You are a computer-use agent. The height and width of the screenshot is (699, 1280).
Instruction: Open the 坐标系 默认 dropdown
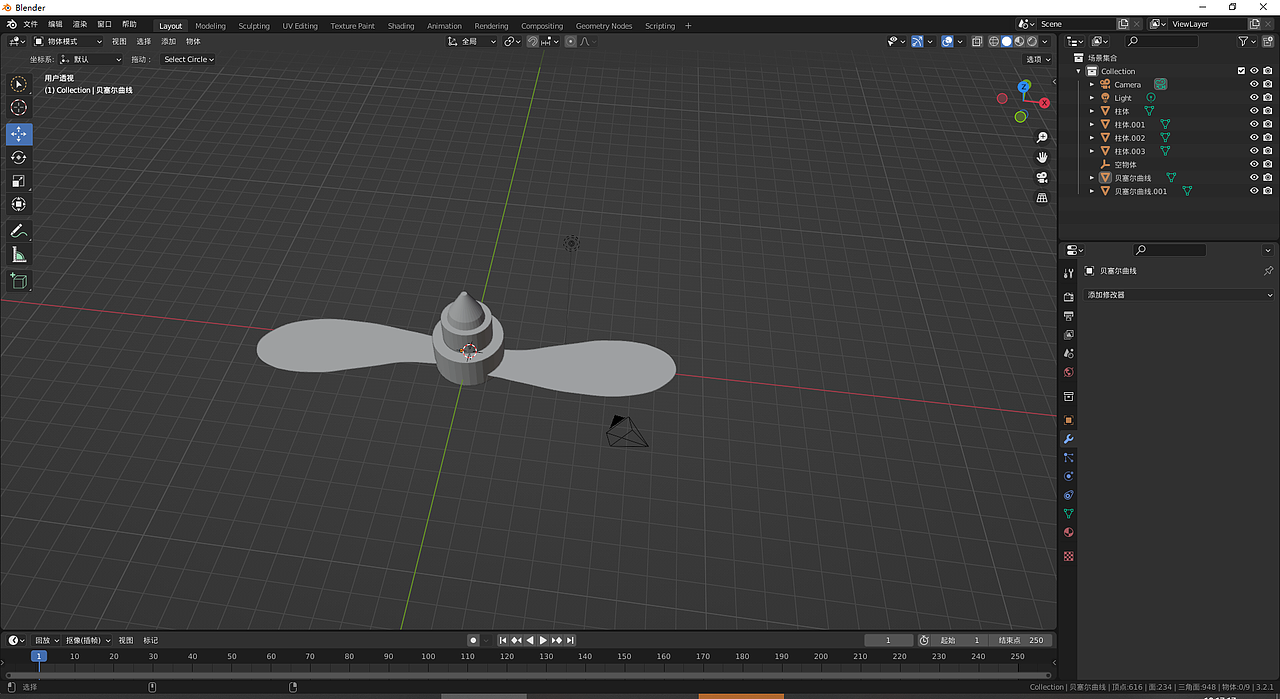(90, 60)
